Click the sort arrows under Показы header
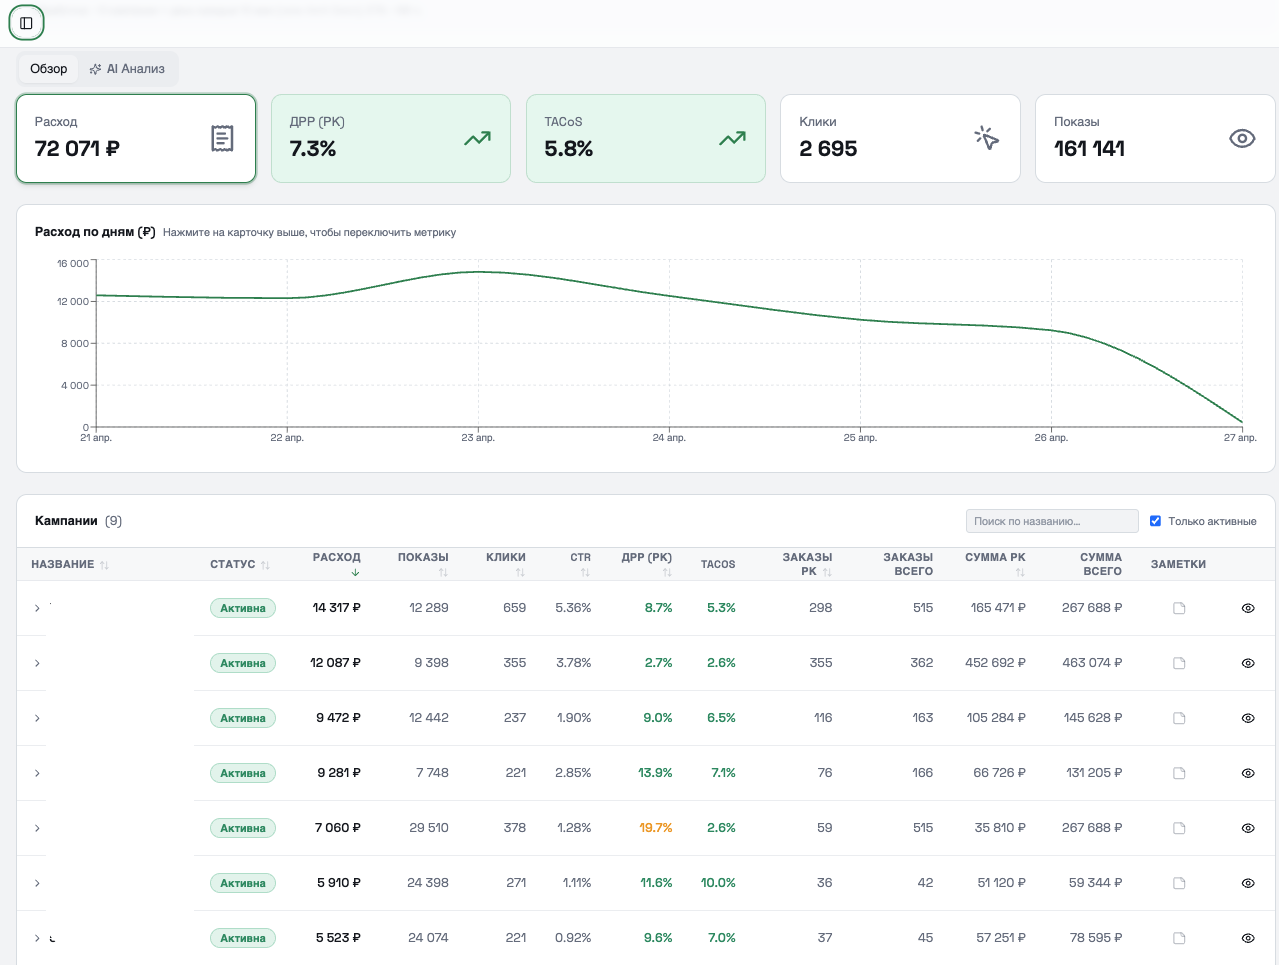This screenshot has width=1279, height=965. click(x=443, y=573)
